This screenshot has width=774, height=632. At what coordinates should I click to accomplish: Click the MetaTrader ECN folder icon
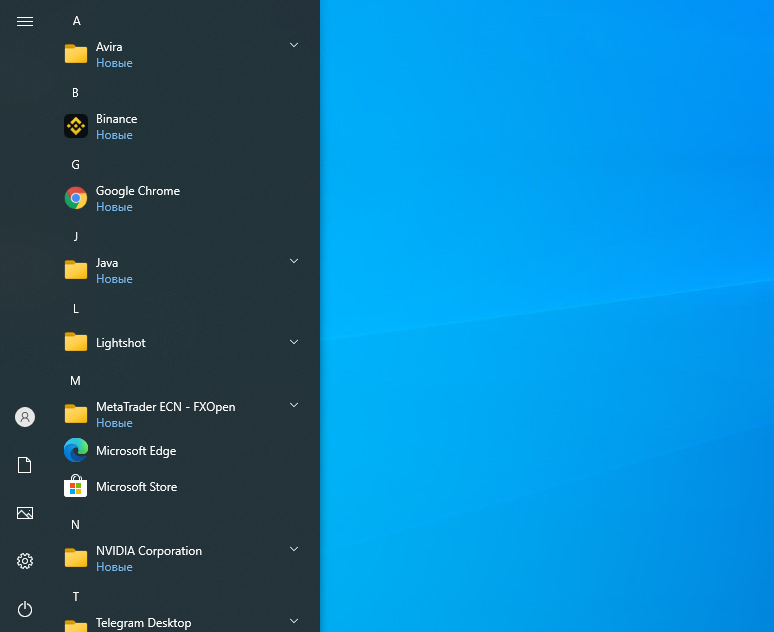point(76,414)
